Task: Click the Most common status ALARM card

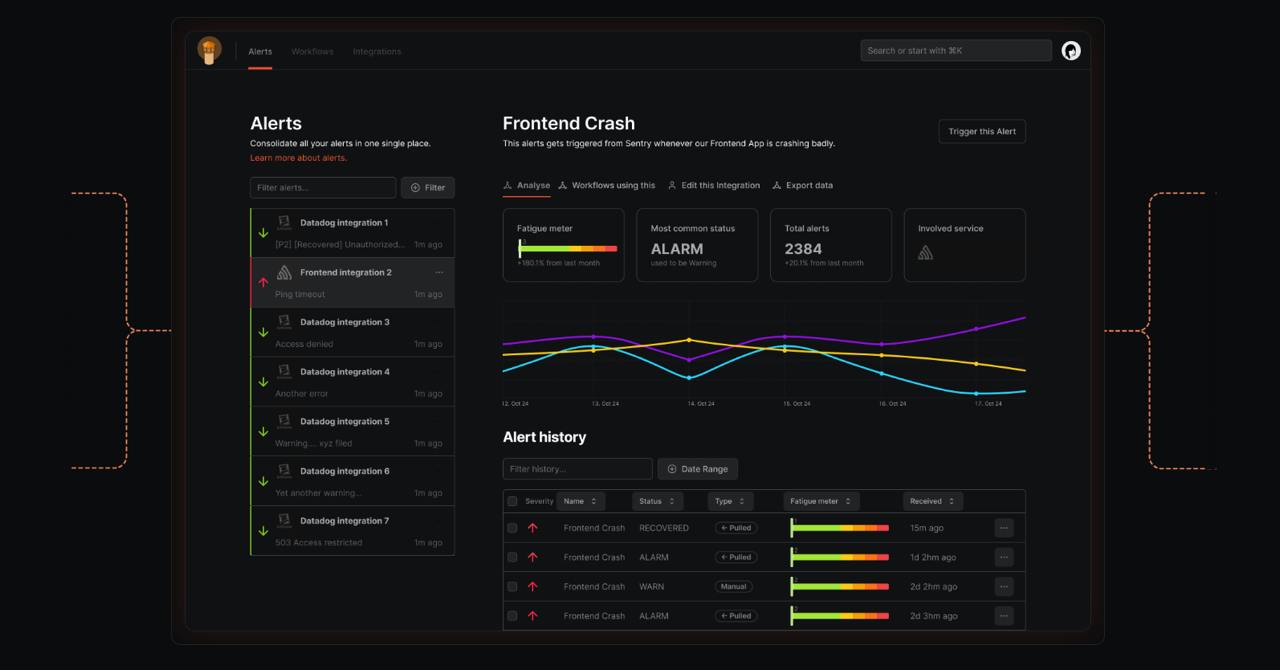Action: (697, 245)
